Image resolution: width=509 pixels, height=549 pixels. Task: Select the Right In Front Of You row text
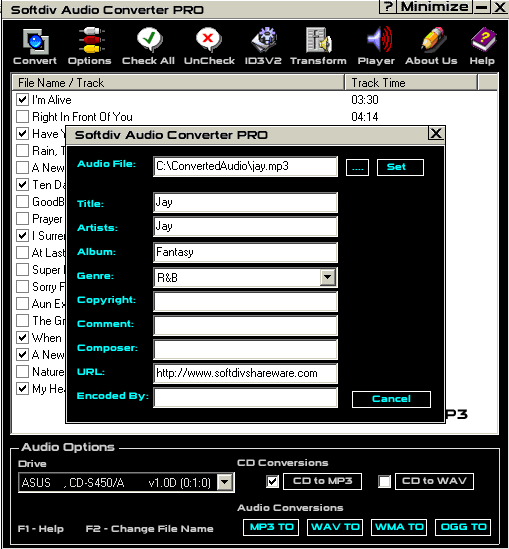tap(82, 117)
